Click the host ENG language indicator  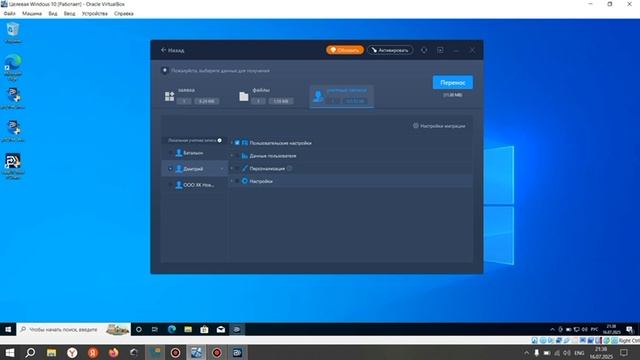(579, 353)
